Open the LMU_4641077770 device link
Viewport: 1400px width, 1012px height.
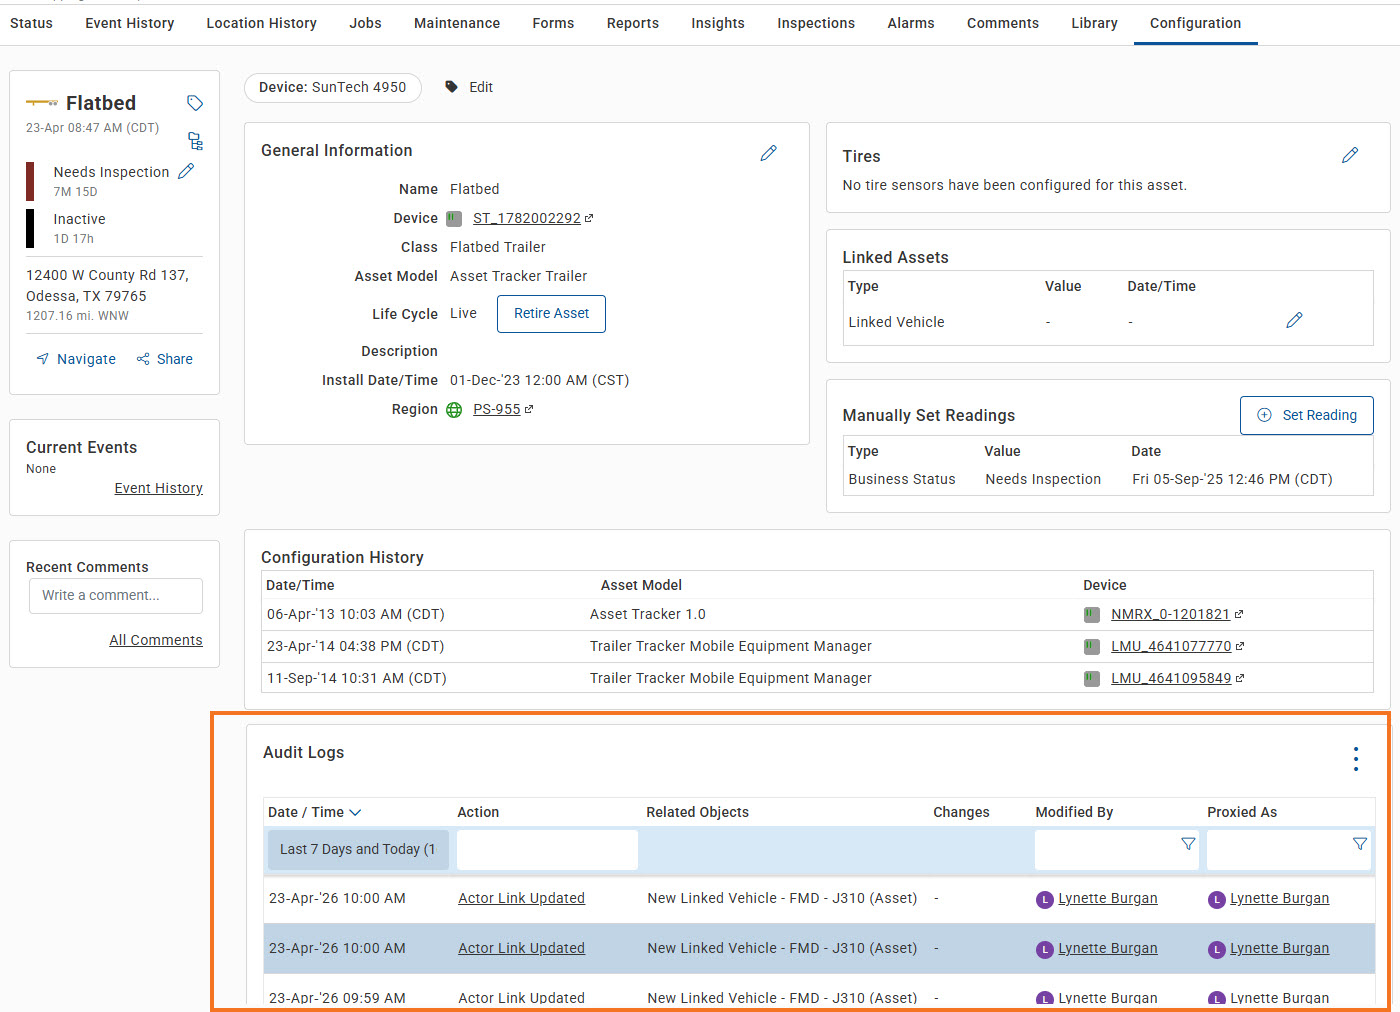tap(1171, 646)
